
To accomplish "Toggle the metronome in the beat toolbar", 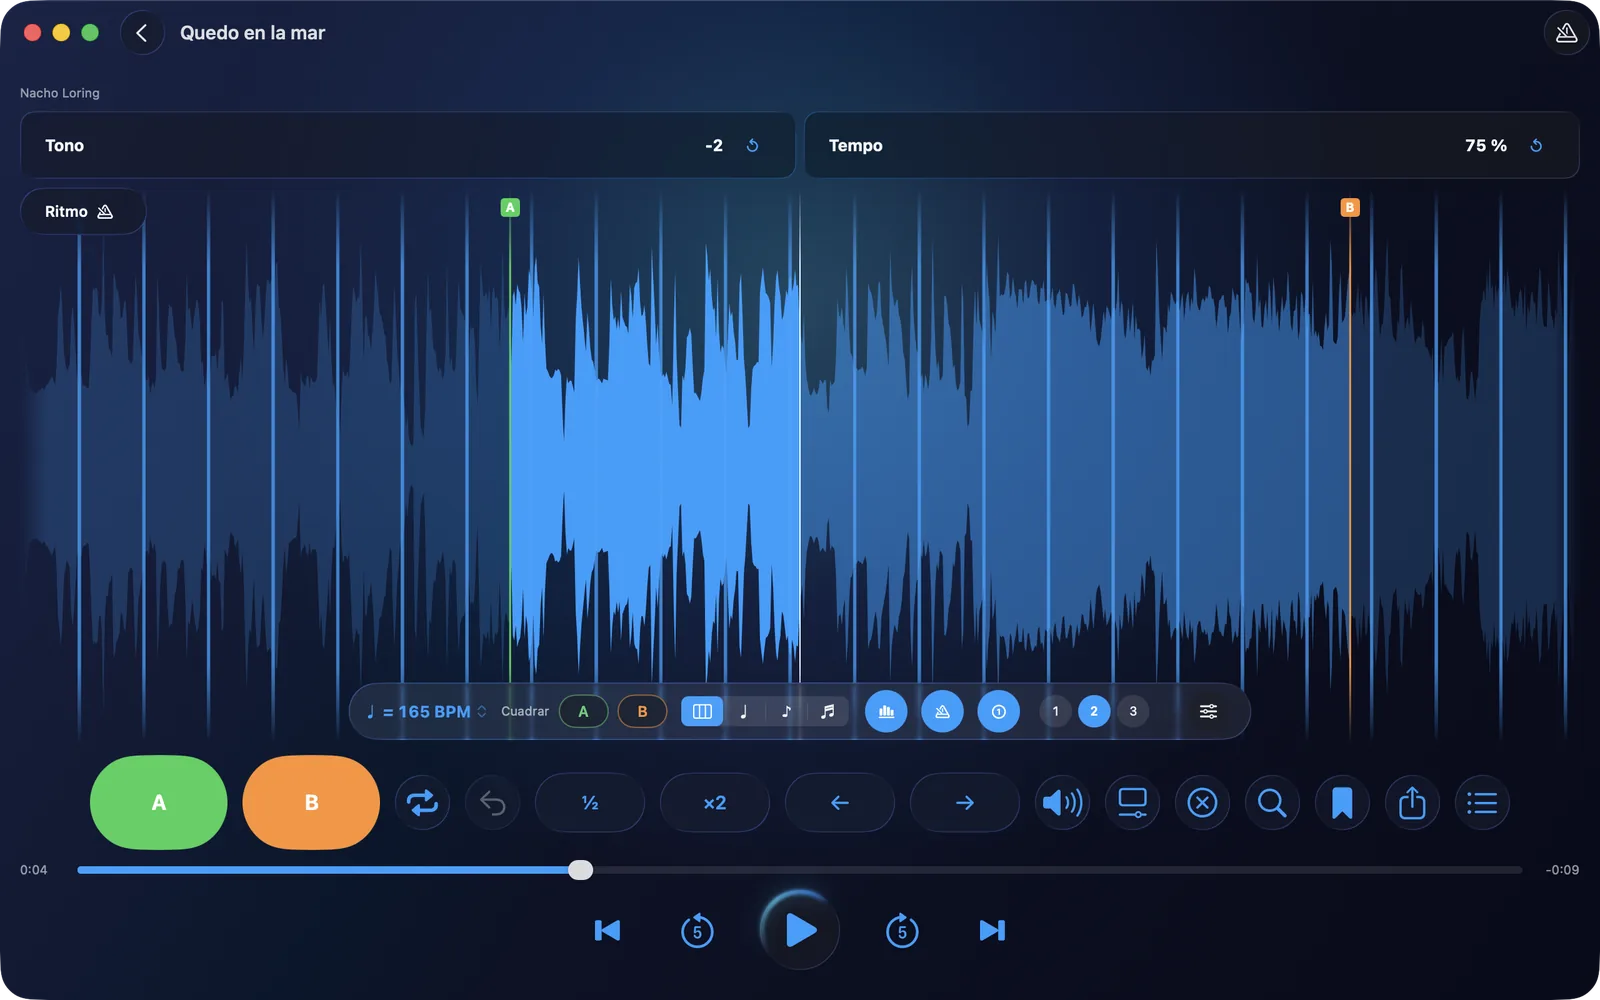I will coord(942,712).
